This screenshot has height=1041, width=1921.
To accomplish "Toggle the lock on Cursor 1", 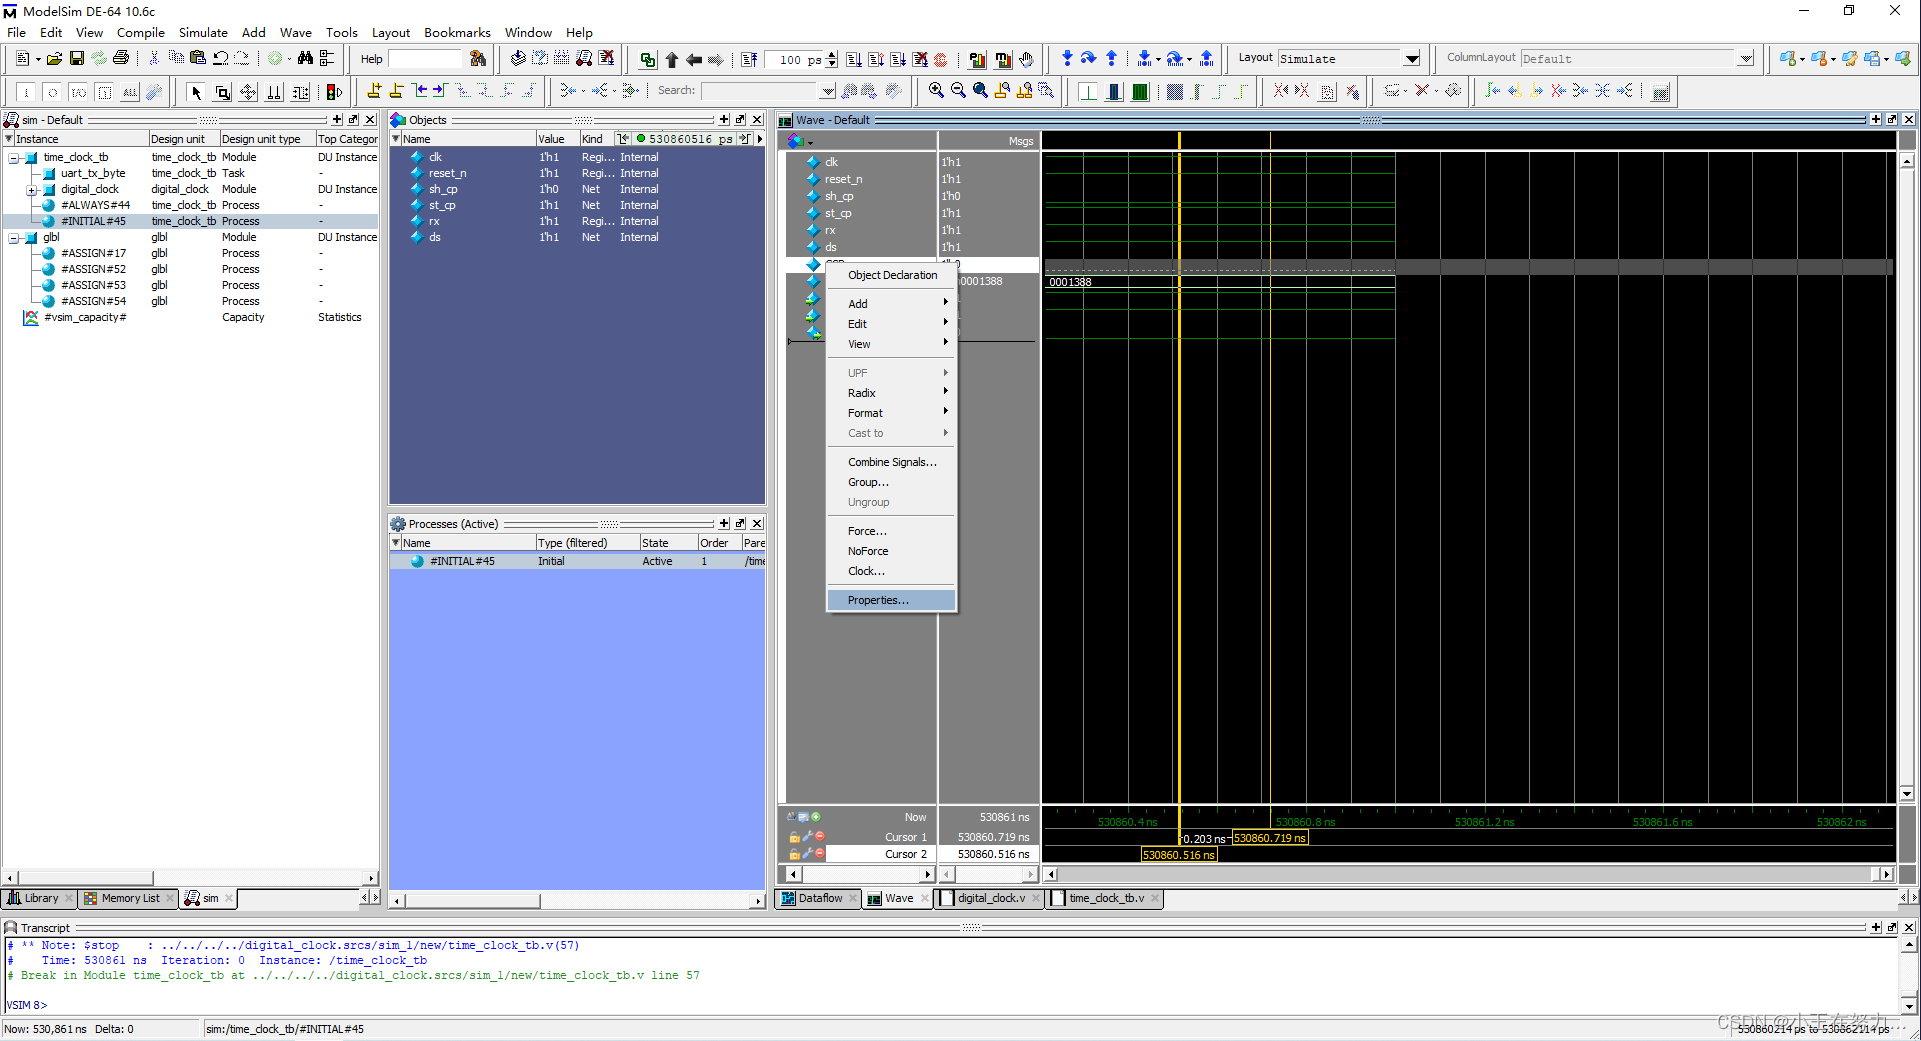I will [x=794, y=837].
